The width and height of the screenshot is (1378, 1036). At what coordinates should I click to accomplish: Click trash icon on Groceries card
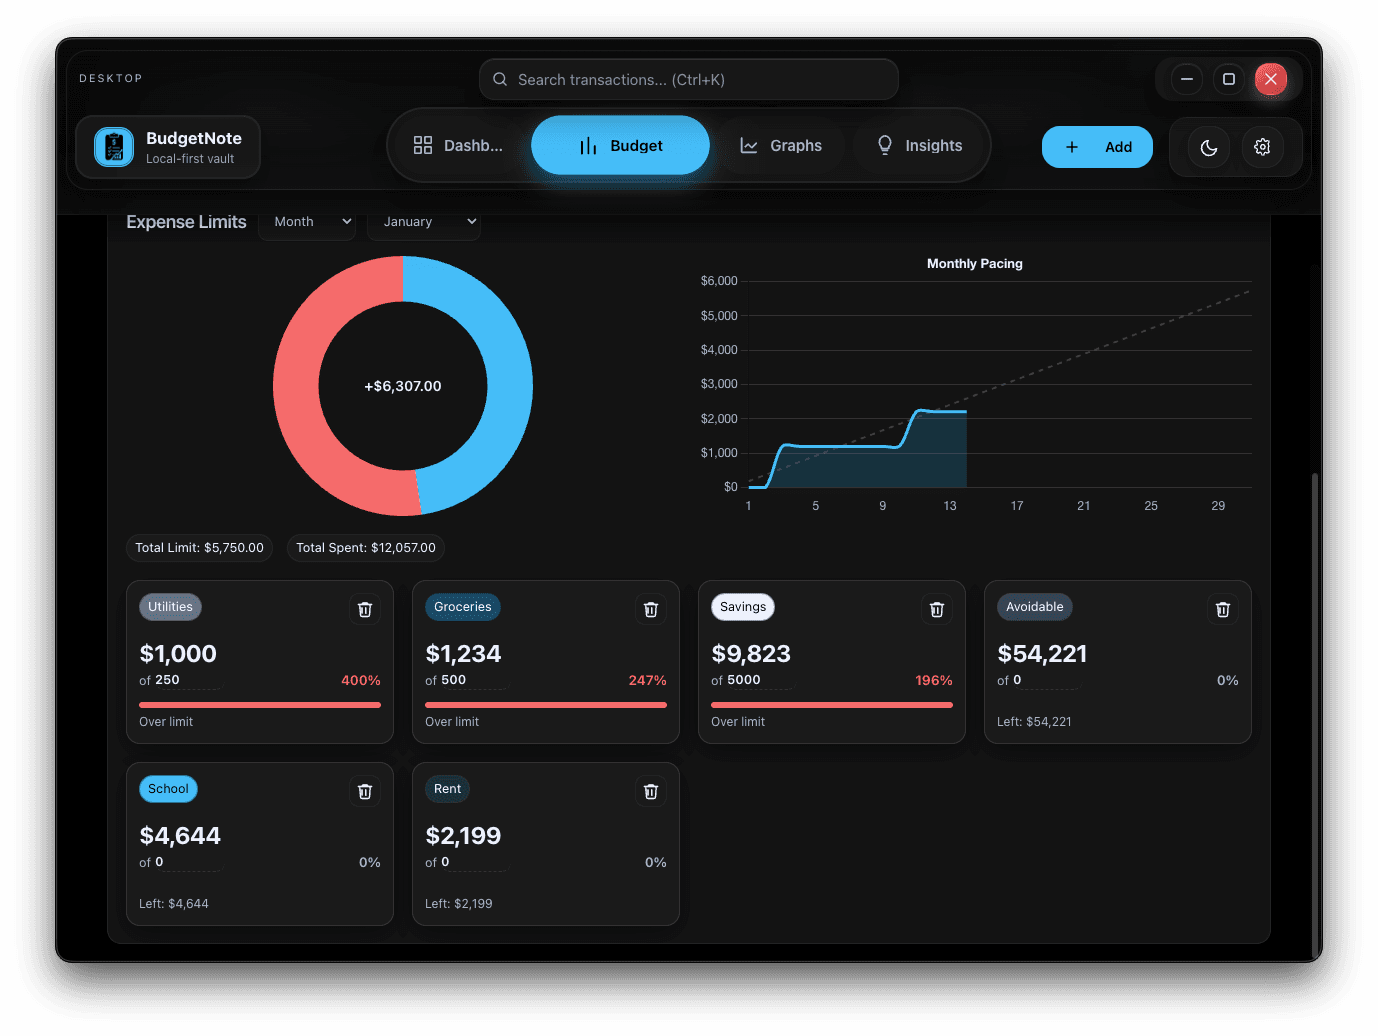pyautogui.click(x=651, y=609)
